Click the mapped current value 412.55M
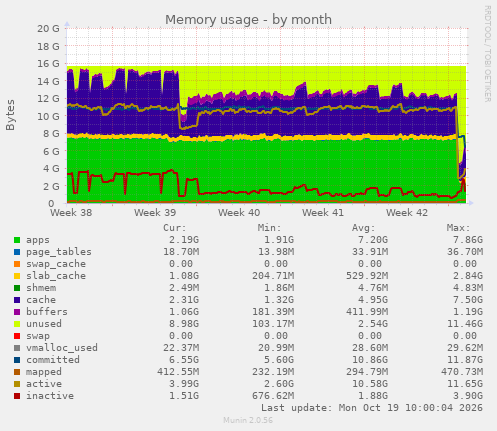Viewport: 497px width, 431px height. pyautogui.click(x=178, y=372)
